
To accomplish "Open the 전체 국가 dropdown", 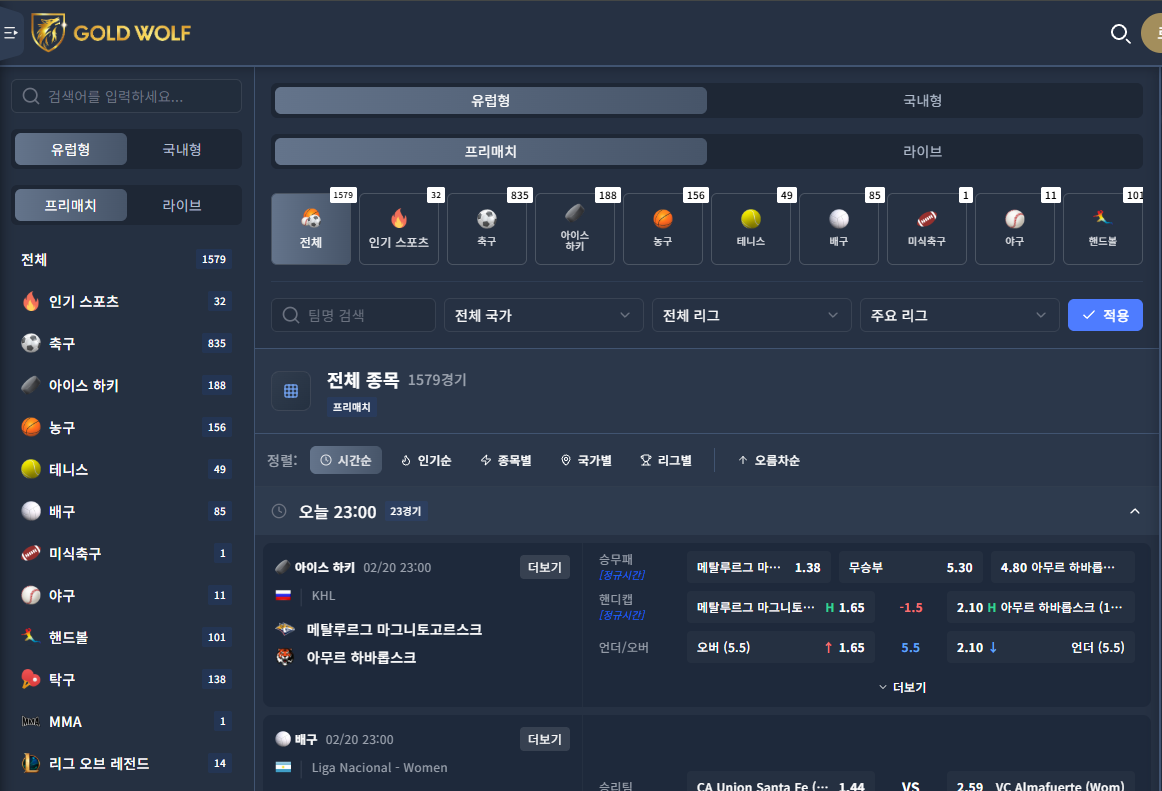I will tap(542, 315).
